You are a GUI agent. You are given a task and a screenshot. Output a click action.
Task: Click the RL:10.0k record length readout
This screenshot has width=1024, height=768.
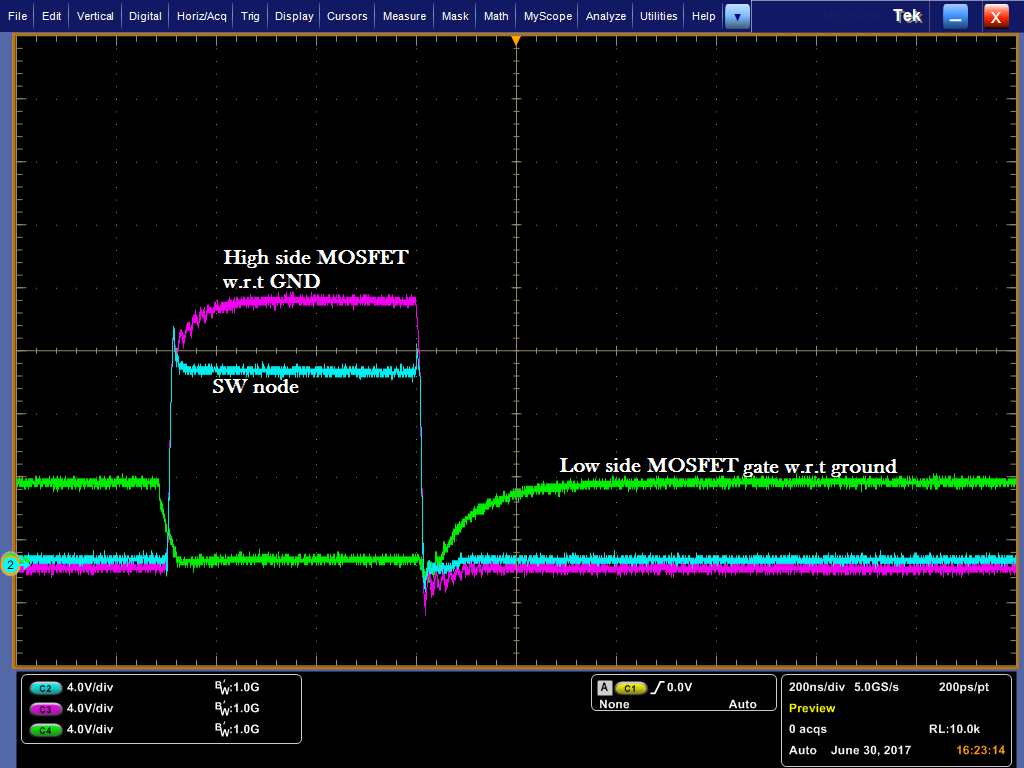tap(954, 729)
